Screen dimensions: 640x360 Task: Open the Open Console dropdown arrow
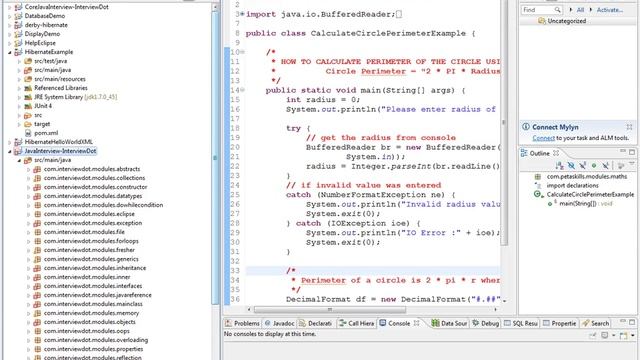coord(633,335)
